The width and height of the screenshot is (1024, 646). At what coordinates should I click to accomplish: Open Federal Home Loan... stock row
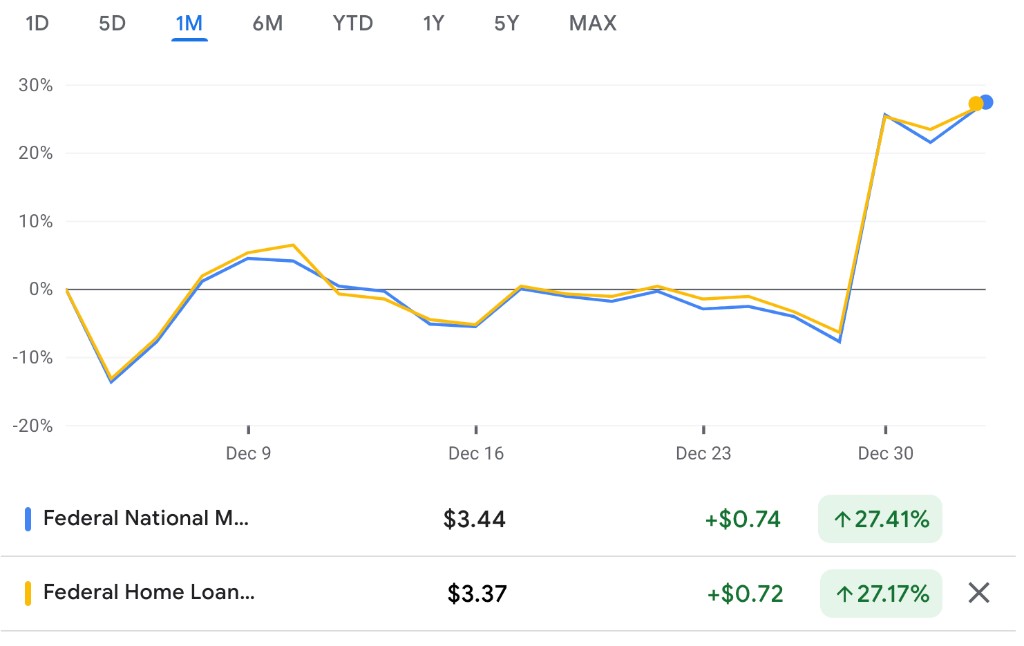(x=508, y=594)
